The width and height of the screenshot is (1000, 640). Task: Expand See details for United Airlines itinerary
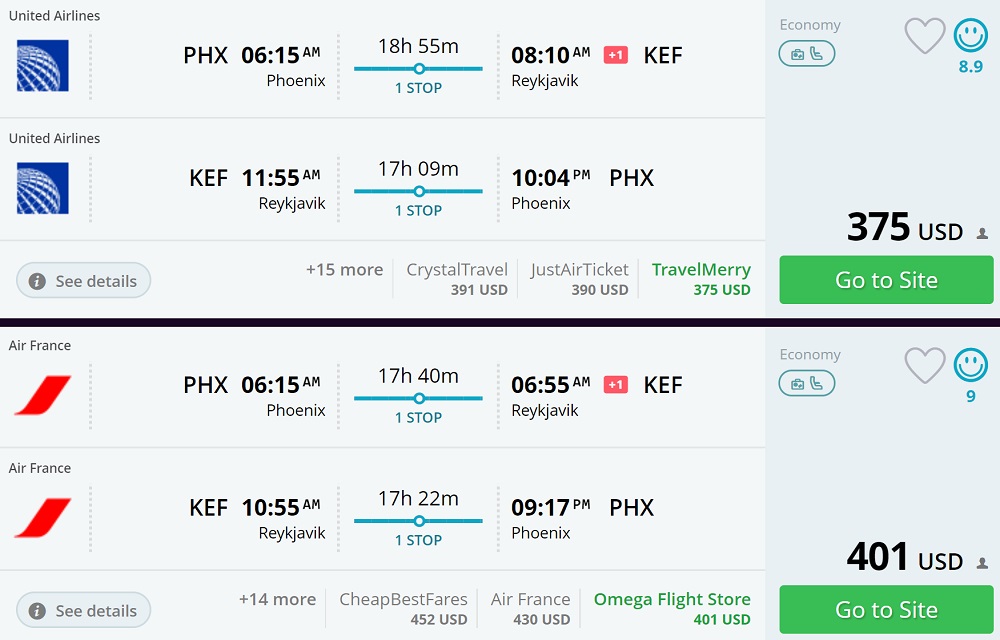[x=84, y=281]
